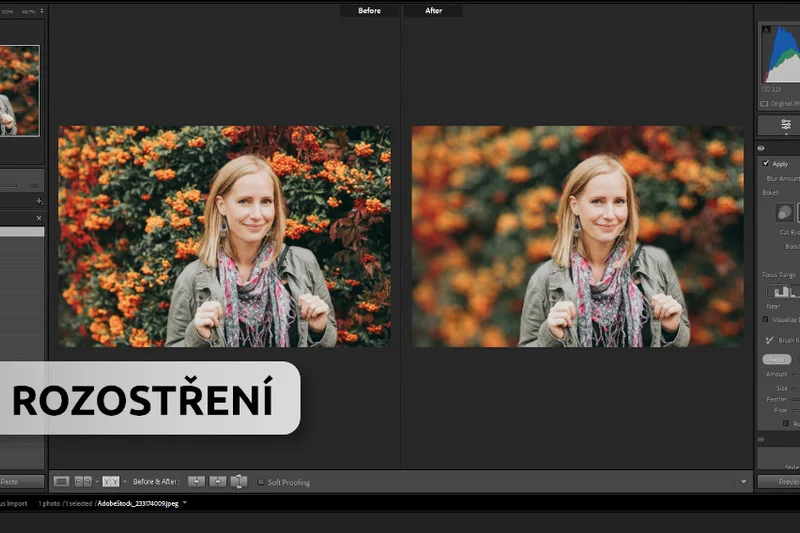
Task: Open the AdobeStock filename source dropdown
Action: tap(185, 503)
